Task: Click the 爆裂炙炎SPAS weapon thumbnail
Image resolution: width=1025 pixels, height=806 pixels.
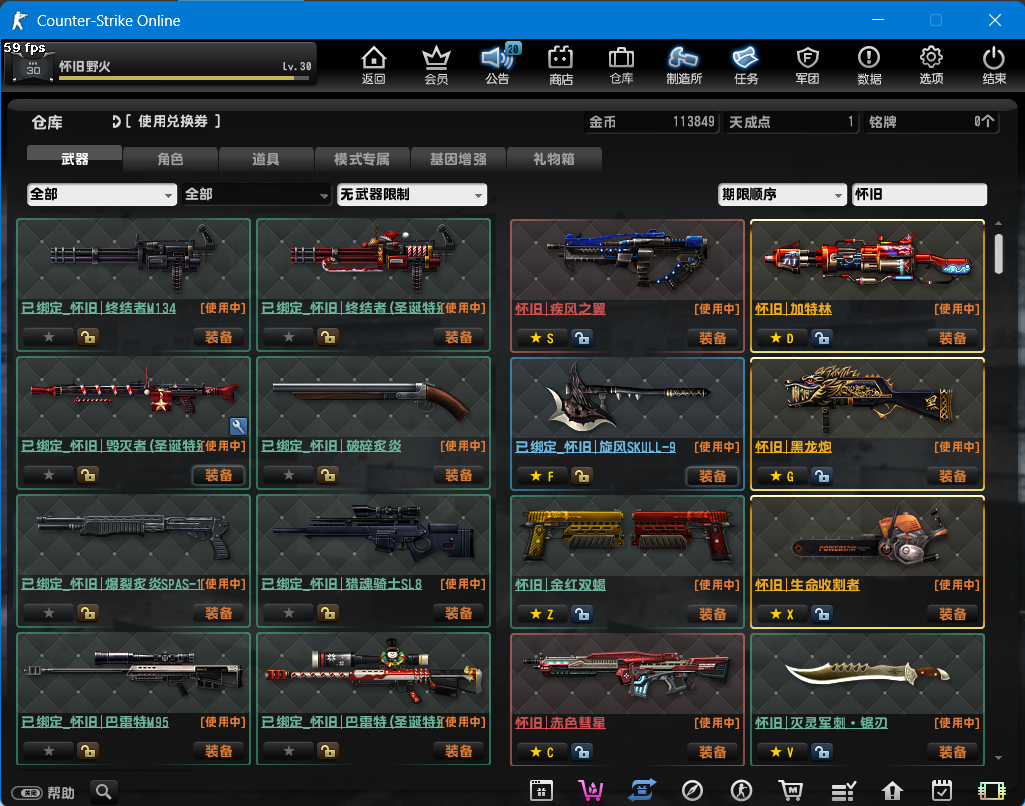Action: click(x=133, y=535)
